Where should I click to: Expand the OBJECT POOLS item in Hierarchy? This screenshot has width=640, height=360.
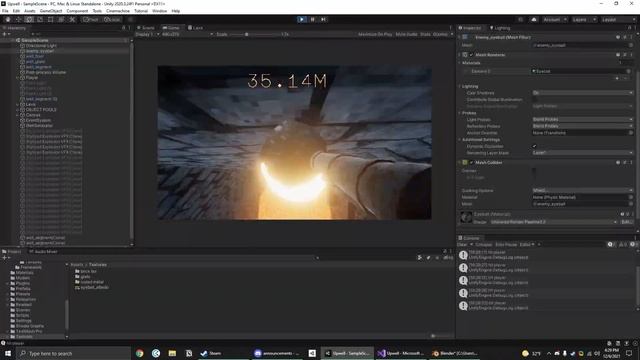(18, 109)
